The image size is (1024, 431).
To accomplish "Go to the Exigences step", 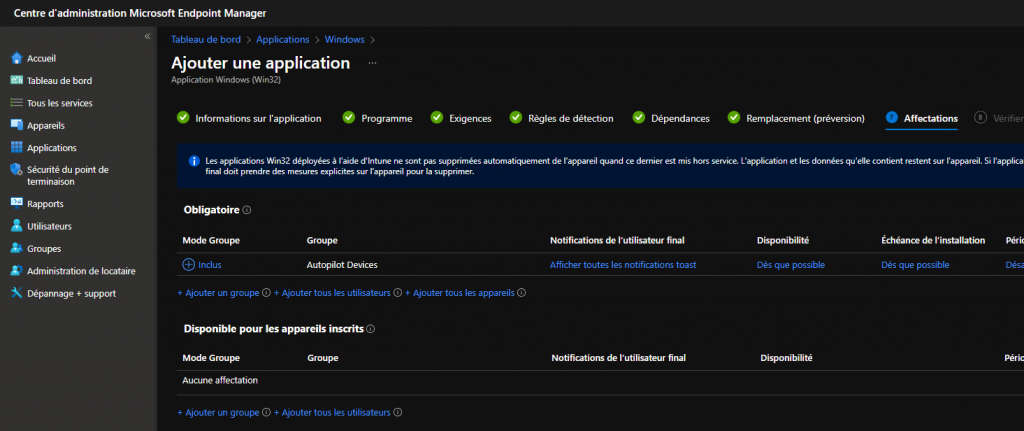I will [x=470, y=119].
